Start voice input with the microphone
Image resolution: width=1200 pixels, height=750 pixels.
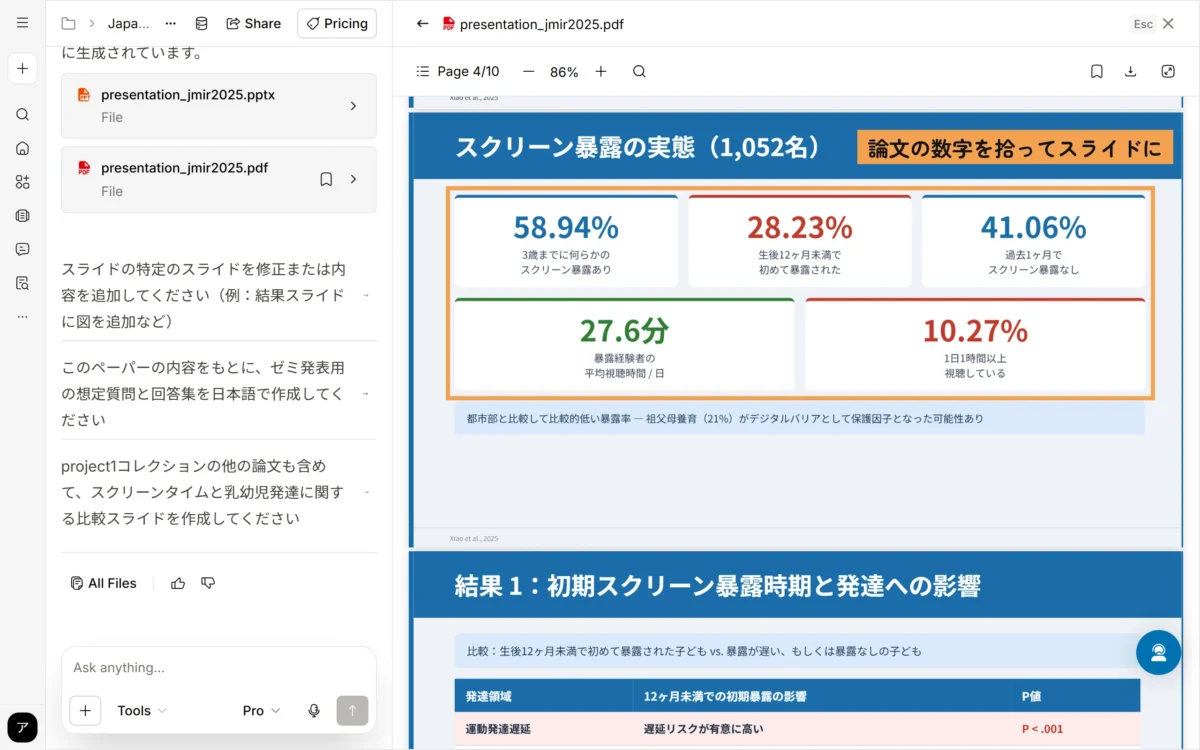click(x=314, y=711)
